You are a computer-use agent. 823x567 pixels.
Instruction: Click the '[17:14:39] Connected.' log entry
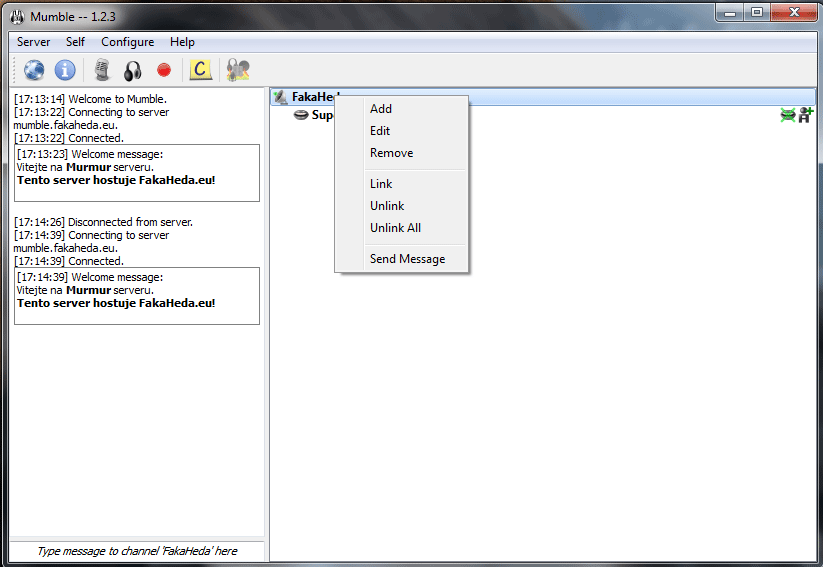point(69,261)
